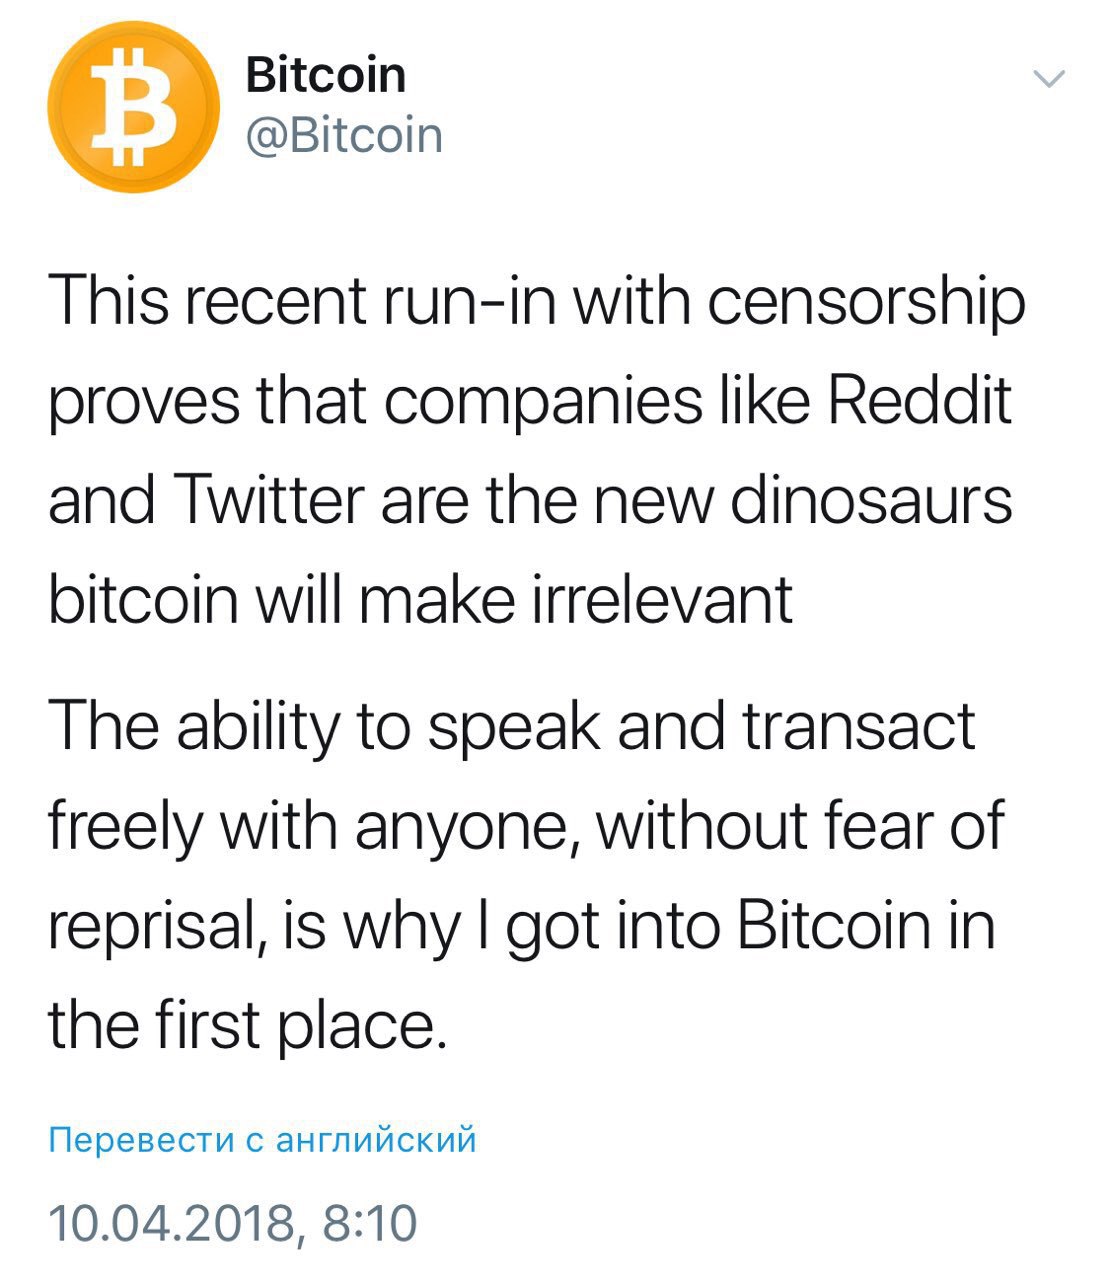
Task: Click the word "censorship" in the tweet
Action: 867,303
